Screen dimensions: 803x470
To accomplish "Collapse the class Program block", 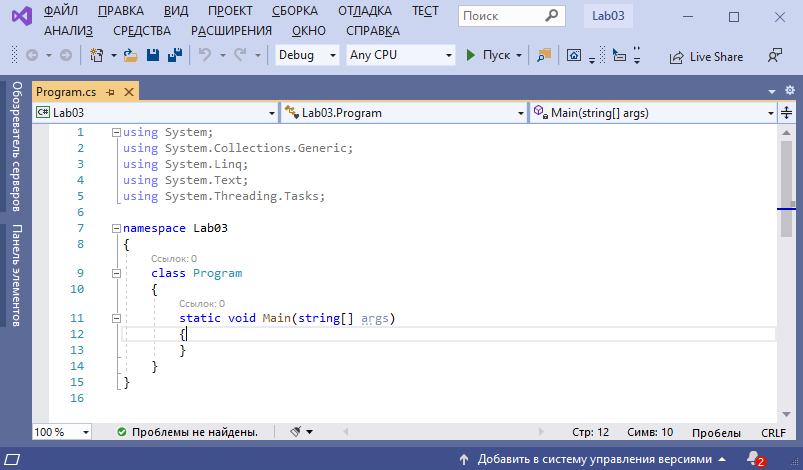I will tap(116, 273).
